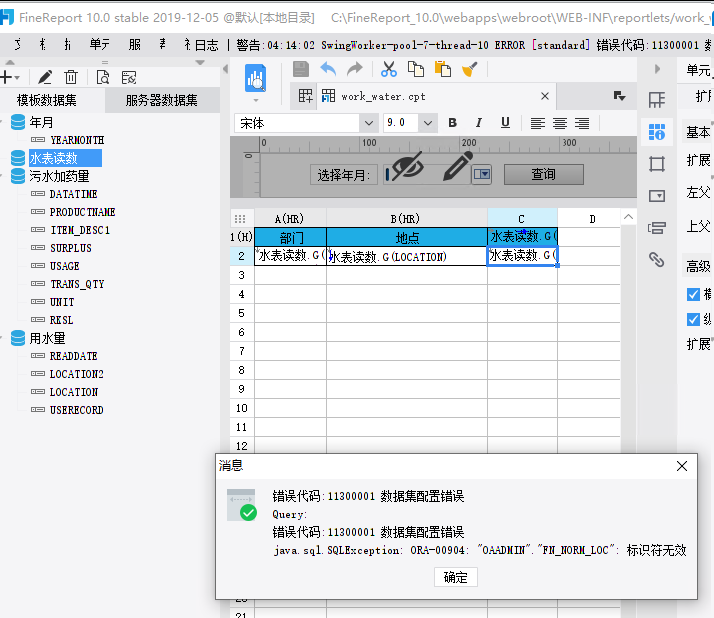Select the YEARMONTH field
The image size is (714, 618).
pyautogui.click(x=77, y=140)
